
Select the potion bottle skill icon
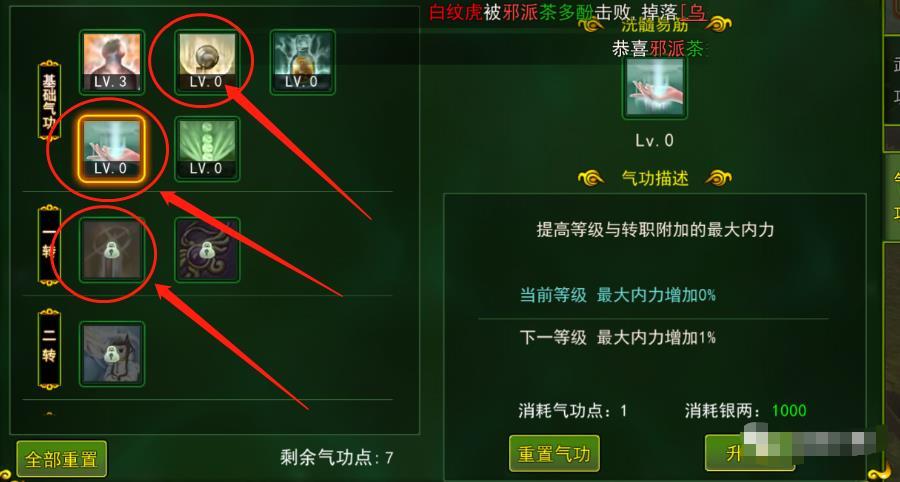(302, 62)
